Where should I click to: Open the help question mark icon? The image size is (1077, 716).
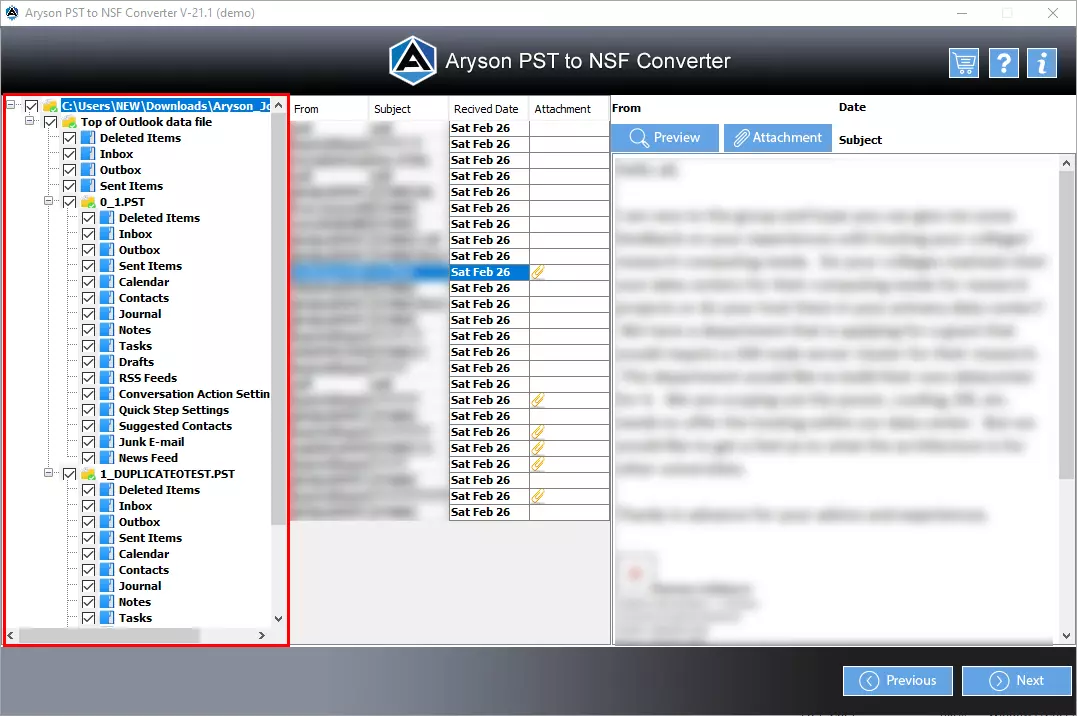[x=1004, y=63]
